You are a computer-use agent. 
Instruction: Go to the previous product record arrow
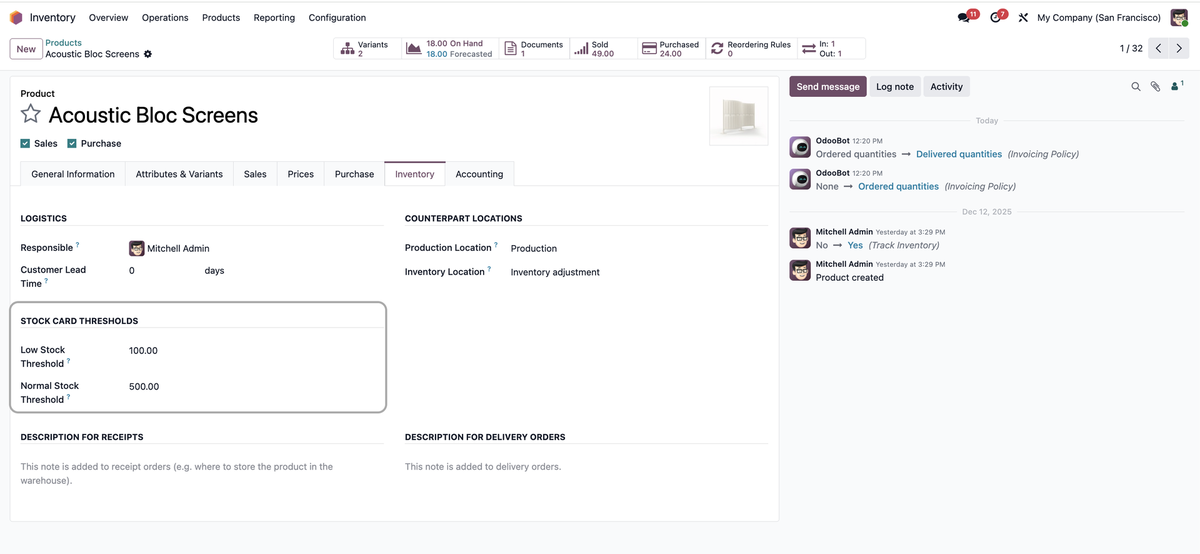coord(1158,48)
